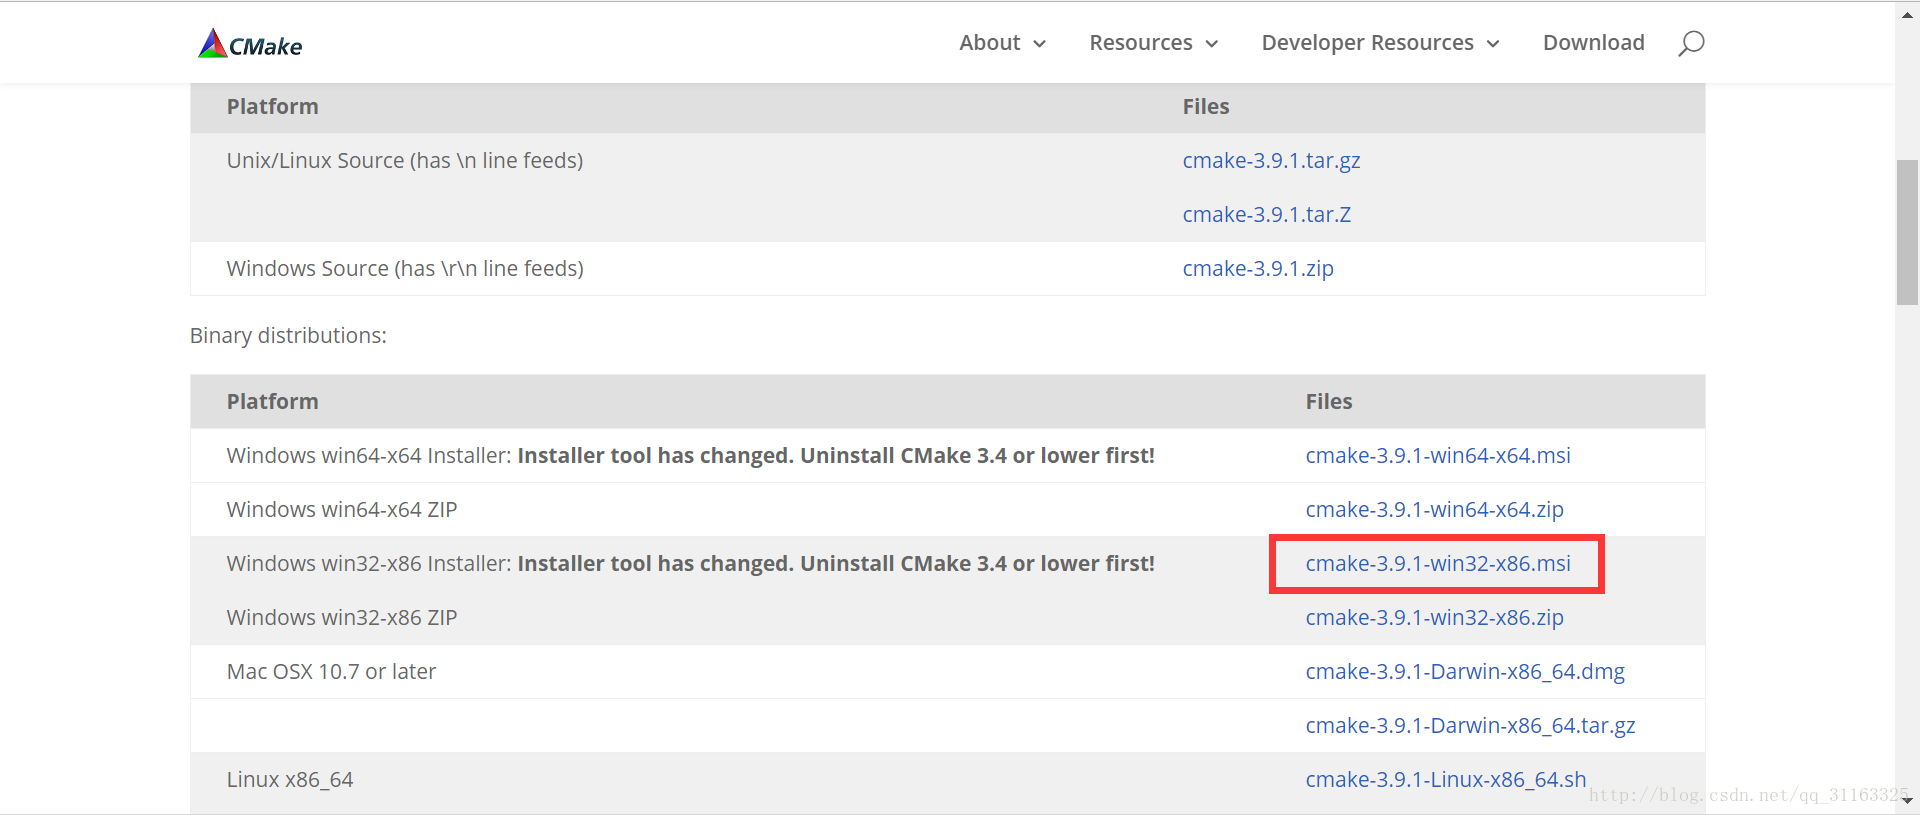Expand the Resources menu chevron
Viewport: 1920px width, 815px height.
1212,44
